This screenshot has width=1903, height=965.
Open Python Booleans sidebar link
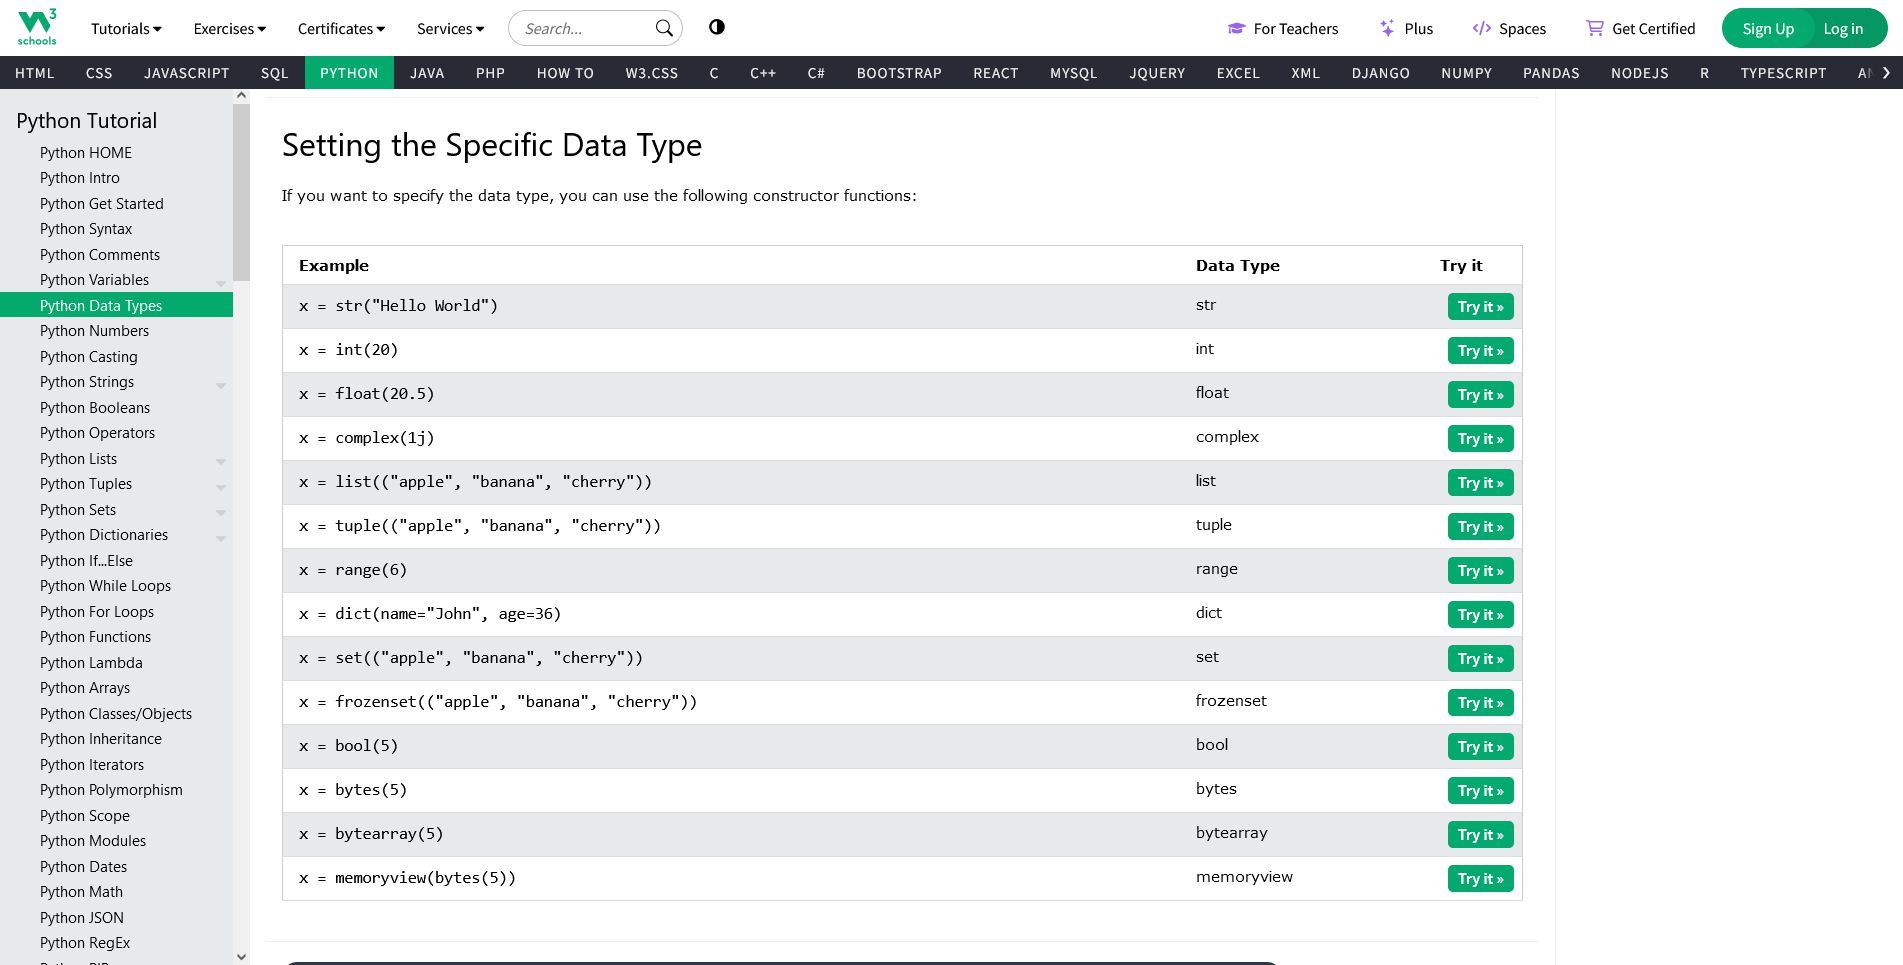(95, 408)
